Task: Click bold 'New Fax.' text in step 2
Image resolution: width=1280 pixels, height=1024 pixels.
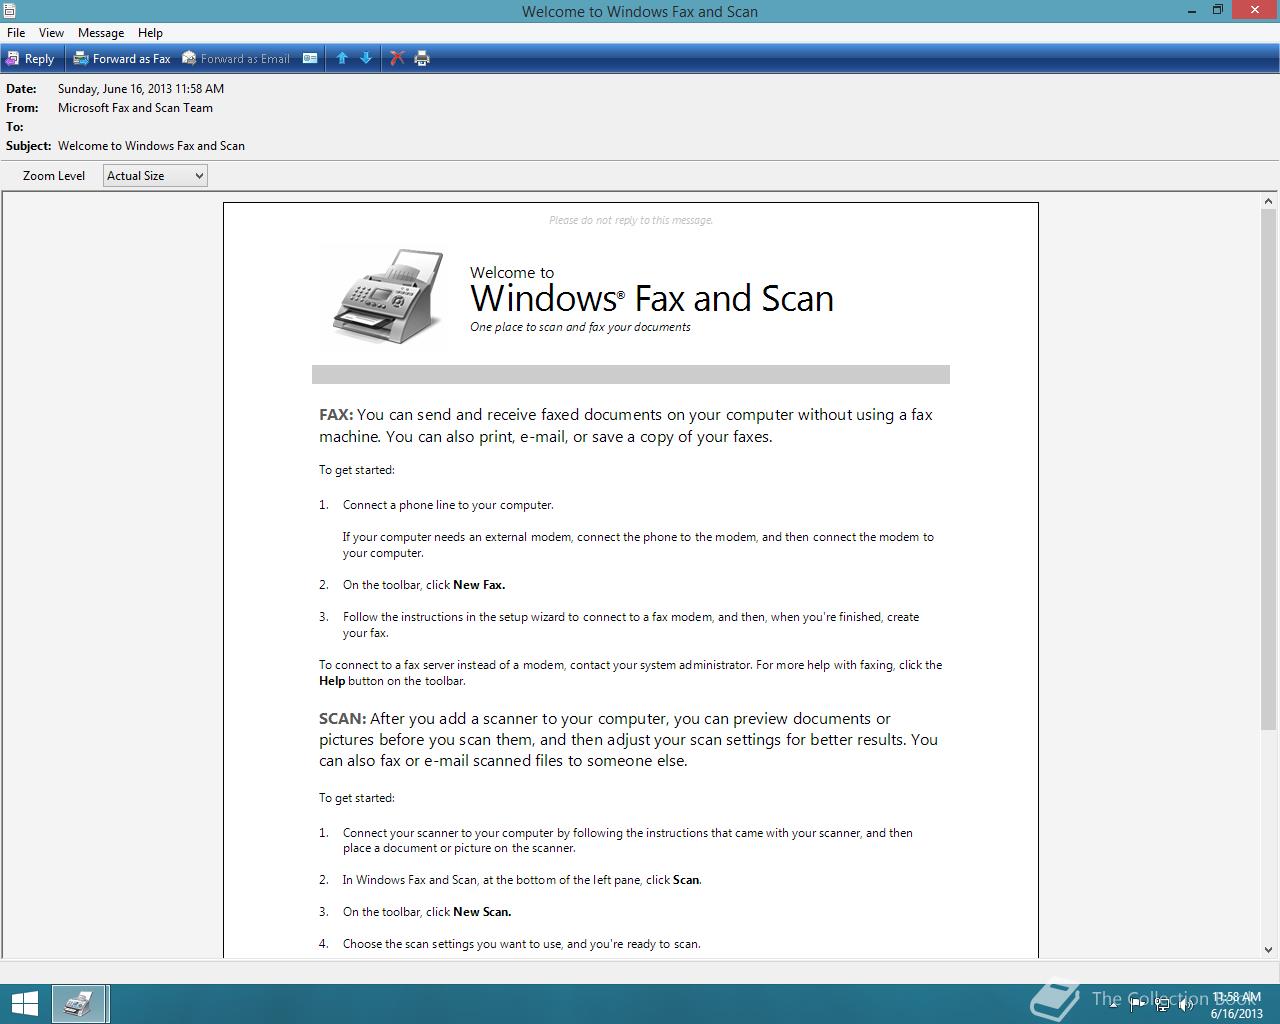Action: click(479, 585)
